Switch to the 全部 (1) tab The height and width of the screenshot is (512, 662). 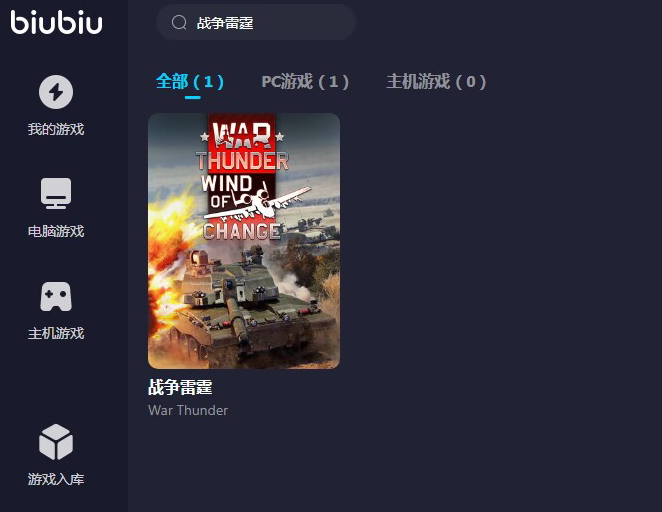190,81
